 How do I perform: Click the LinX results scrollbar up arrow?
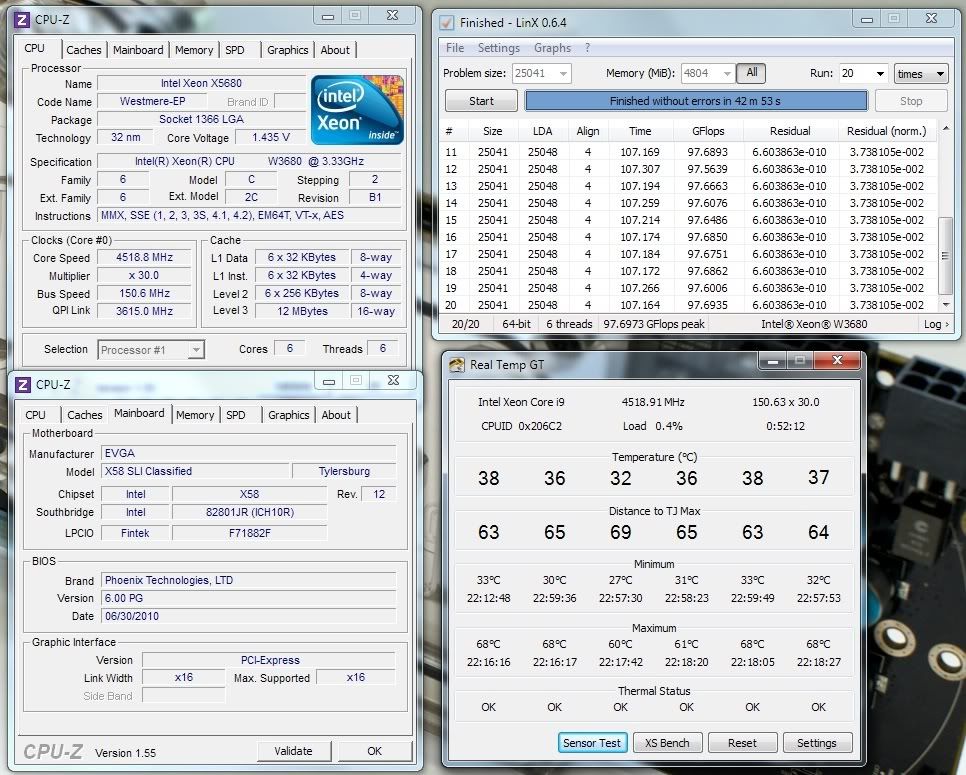[946, 128]
